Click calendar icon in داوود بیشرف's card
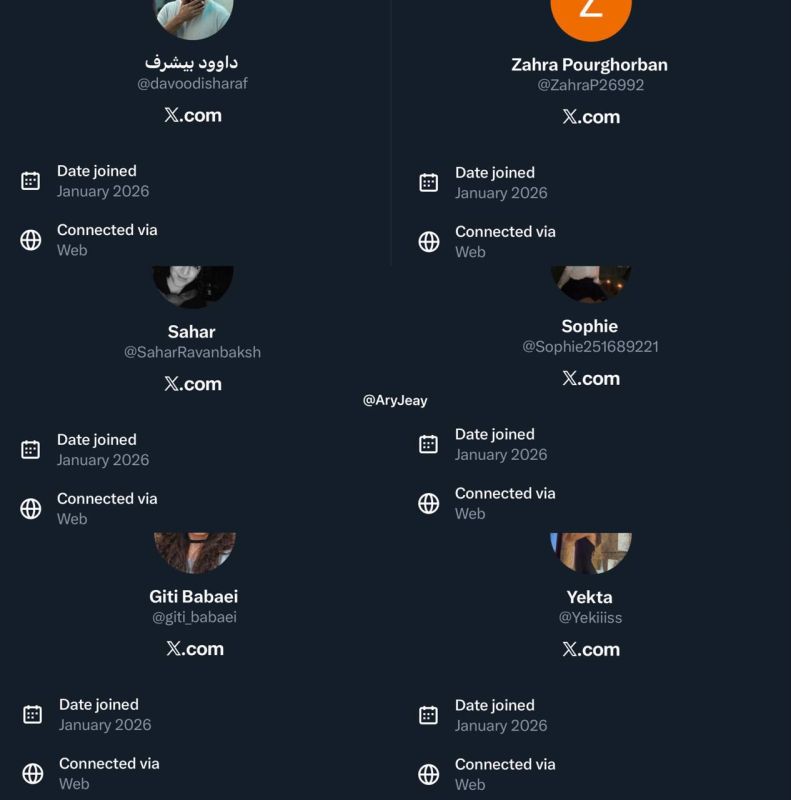The width and height of the screenshot is (791, 800). (x=31, y=181)
